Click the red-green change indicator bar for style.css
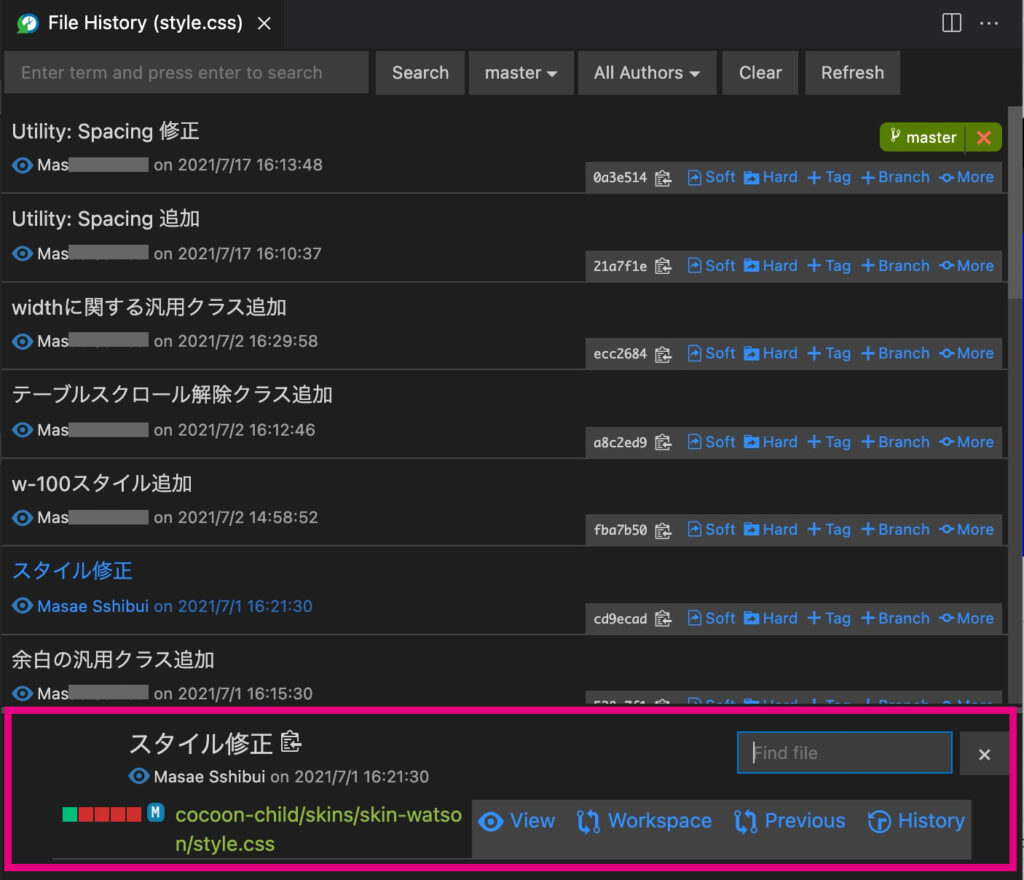 coord(101,814)
